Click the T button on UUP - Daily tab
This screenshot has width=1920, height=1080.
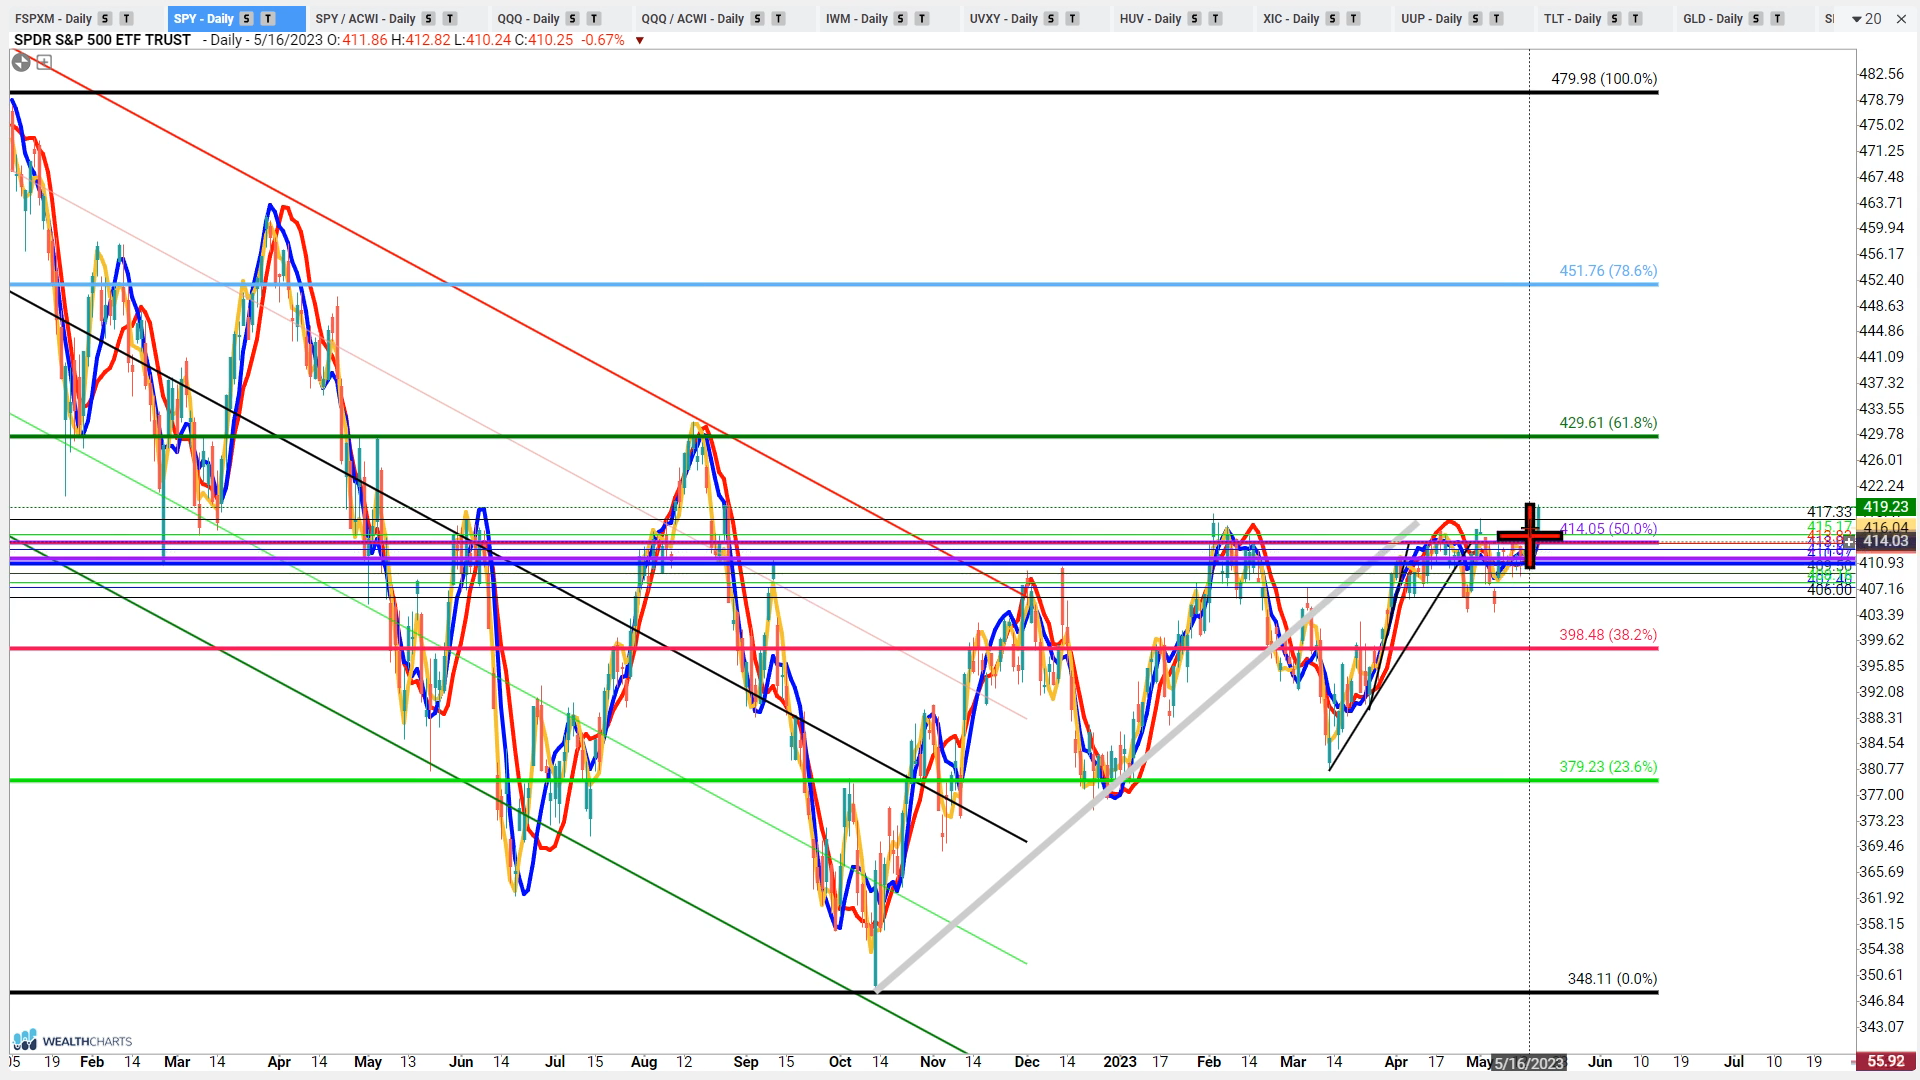(1496, 19)
